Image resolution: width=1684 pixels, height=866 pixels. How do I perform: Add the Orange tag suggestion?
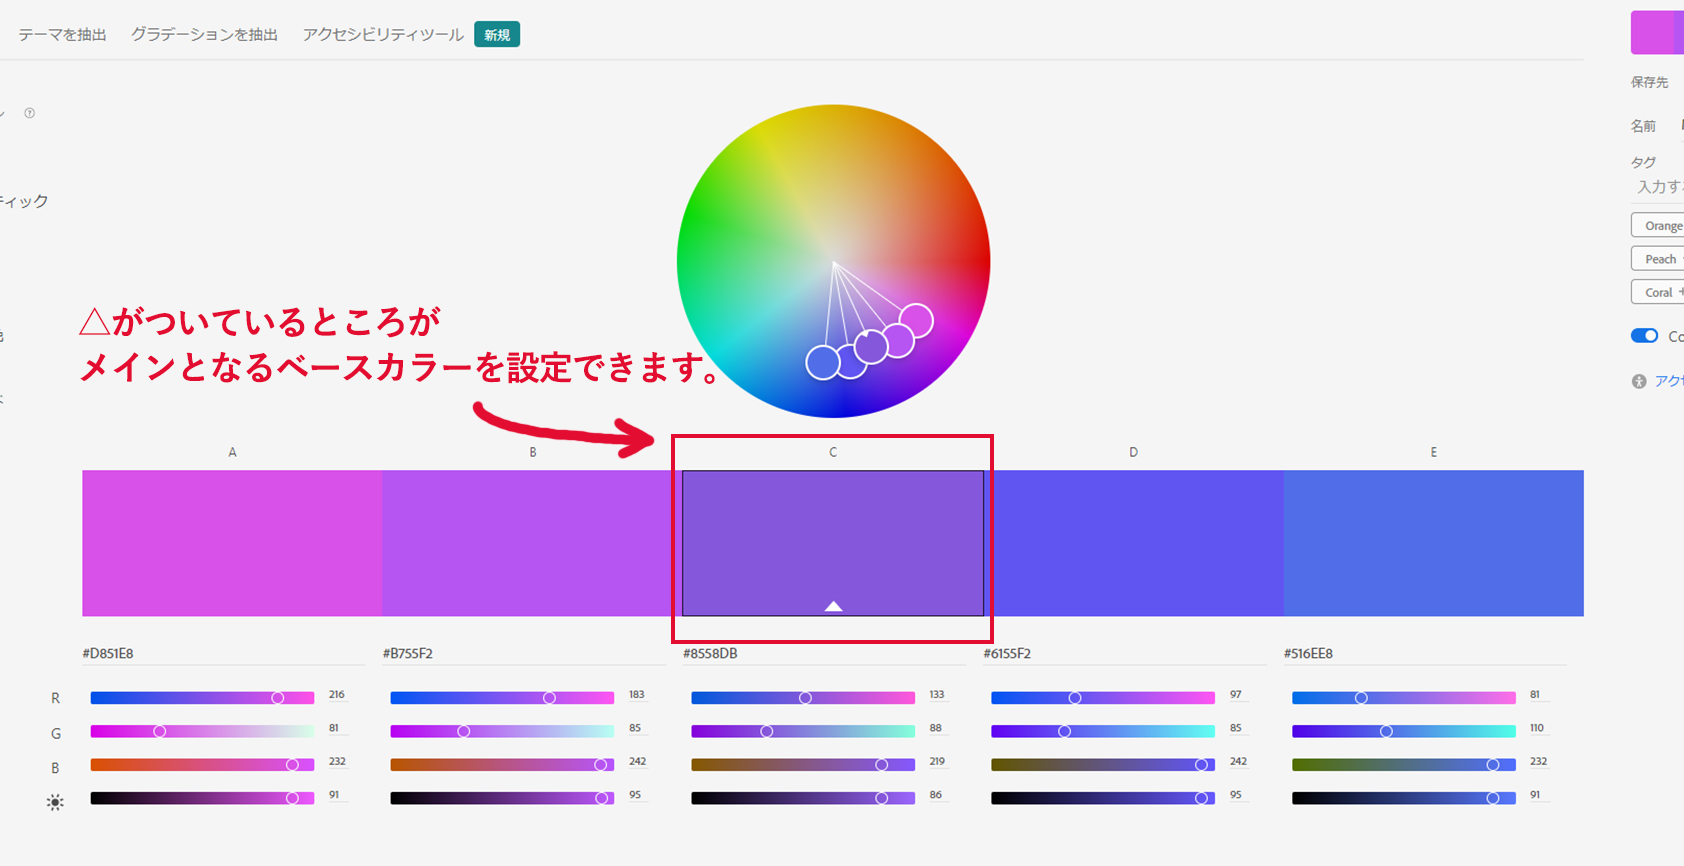[x=1662, y=226]
